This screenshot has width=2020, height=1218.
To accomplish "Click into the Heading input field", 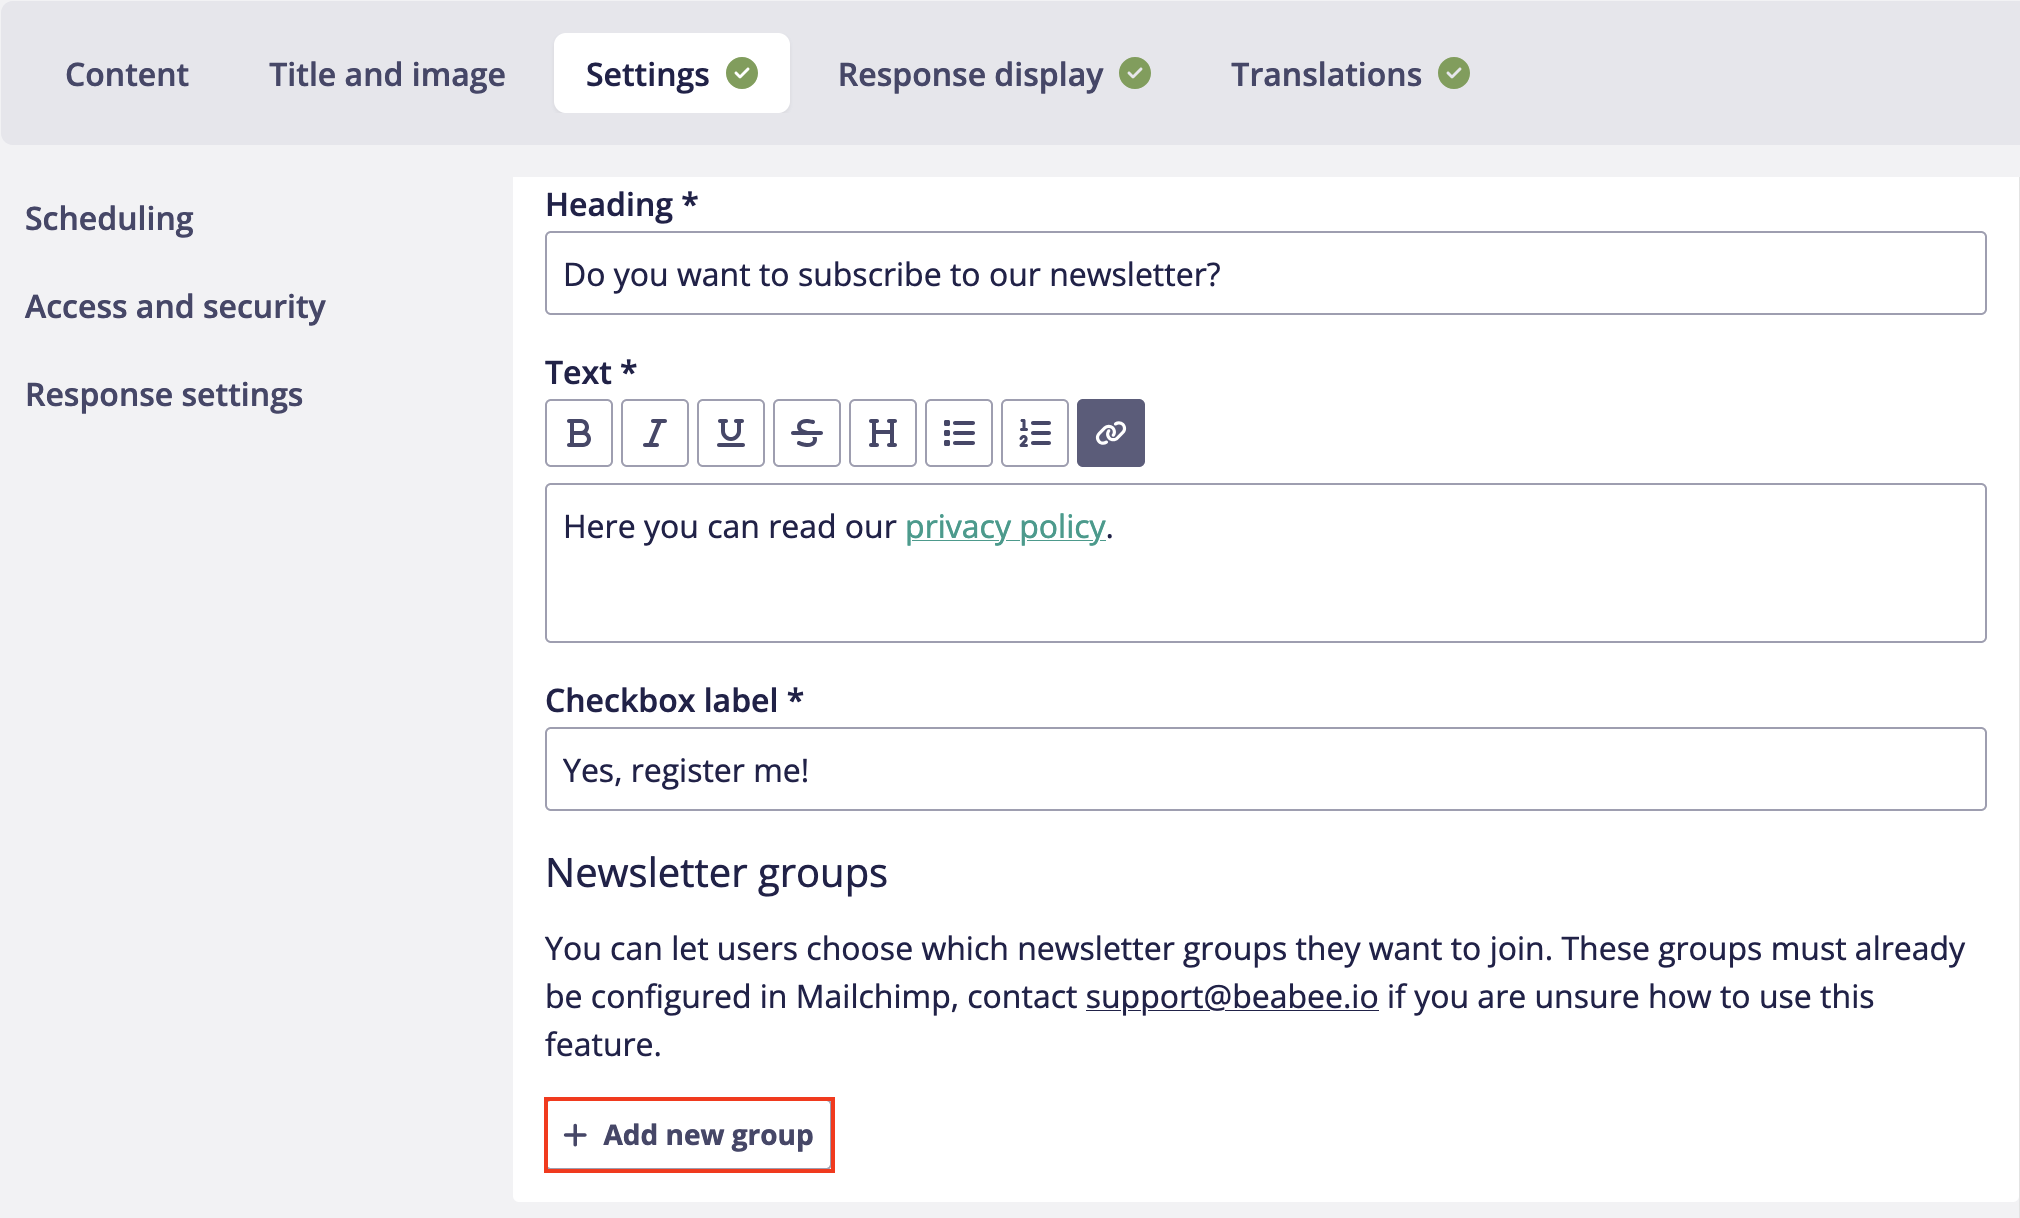I will [1265, 273].
